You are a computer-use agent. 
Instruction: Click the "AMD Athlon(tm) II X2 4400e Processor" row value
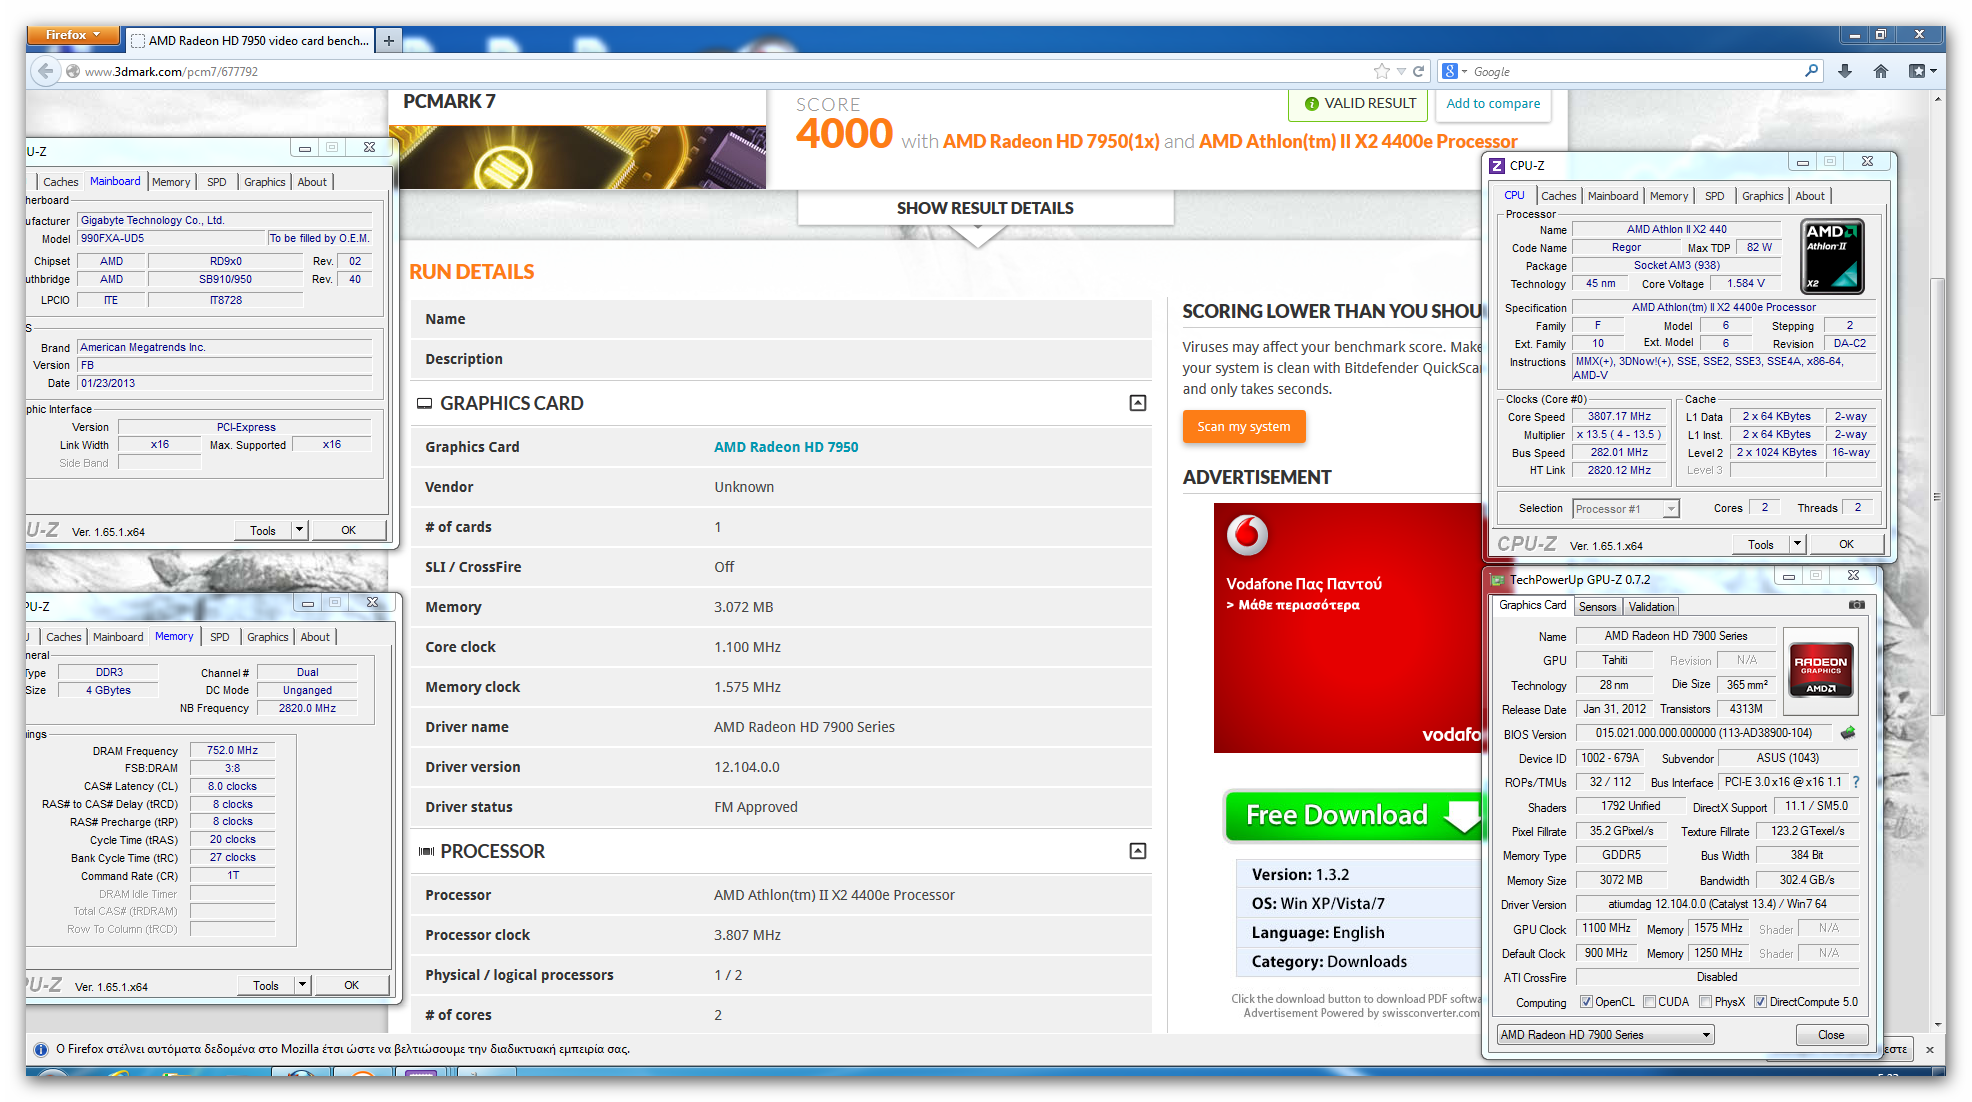834,895
